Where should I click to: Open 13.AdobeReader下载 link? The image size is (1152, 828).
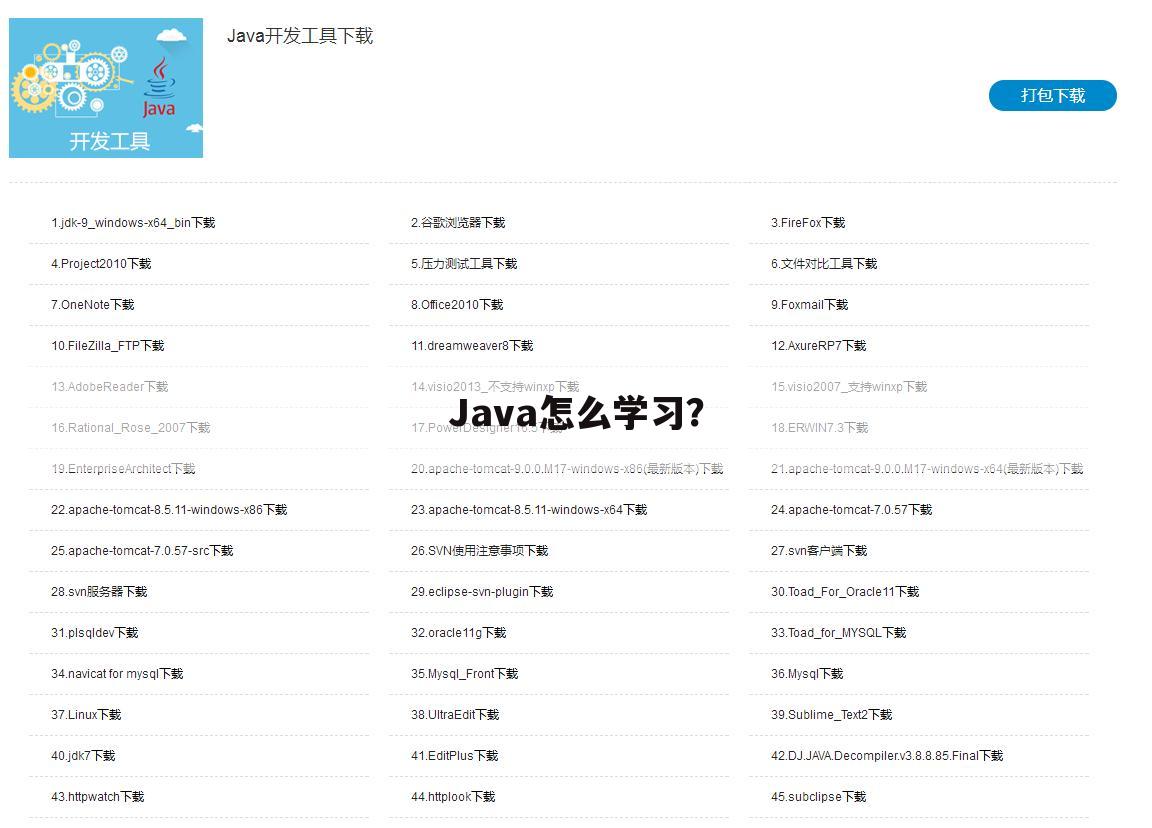click(109, 387)
